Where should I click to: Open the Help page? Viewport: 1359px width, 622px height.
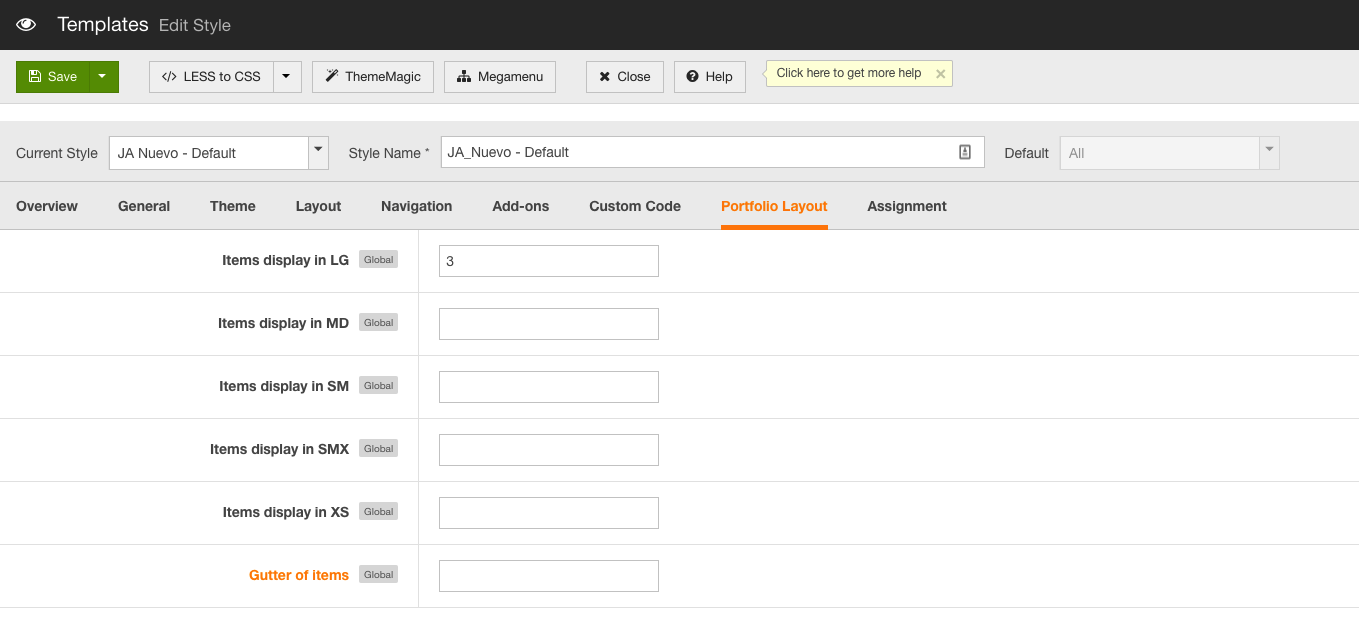click(x=709, y=77)
